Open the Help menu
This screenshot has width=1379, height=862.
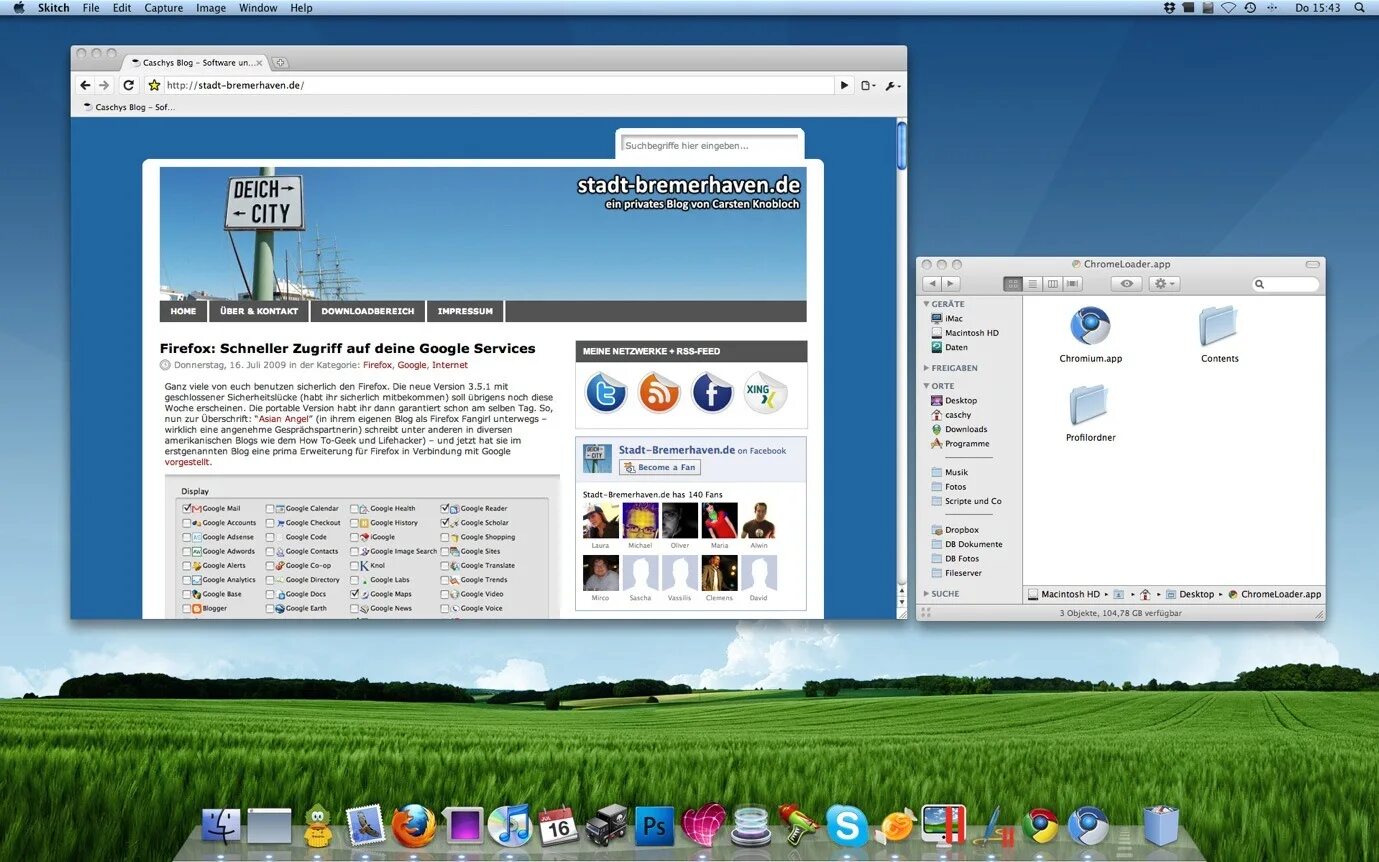click(301, 8)
